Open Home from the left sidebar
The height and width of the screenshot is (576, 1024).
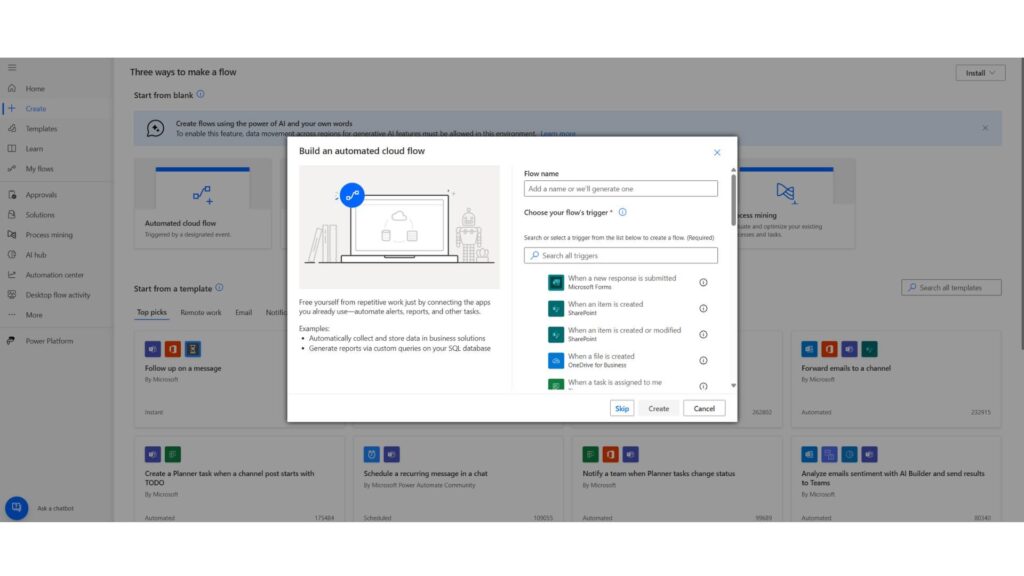(35, 88)
